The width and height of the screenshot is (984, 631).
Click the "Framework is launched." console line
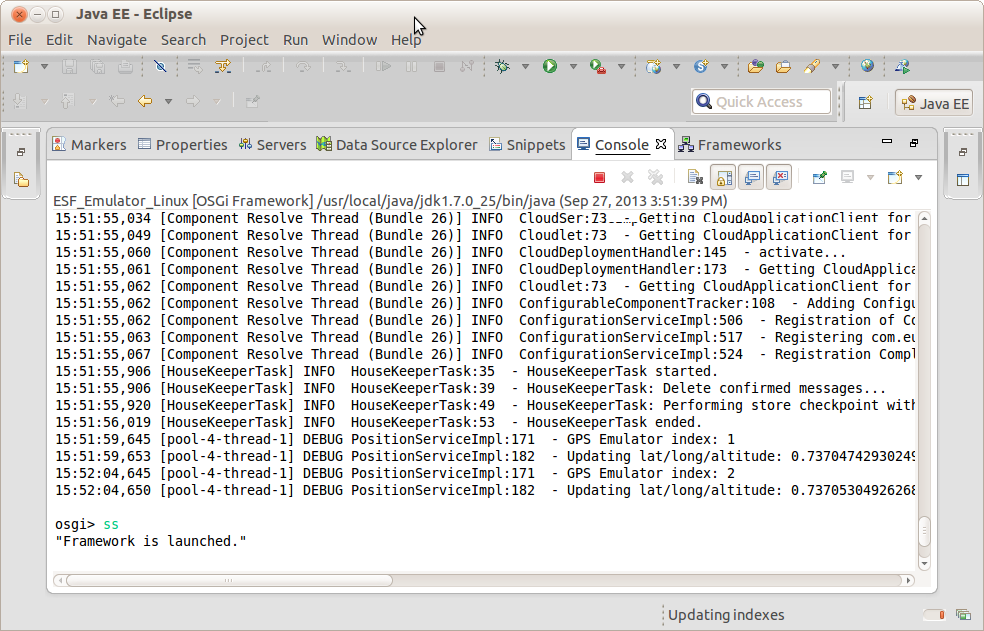coord(151,541)
